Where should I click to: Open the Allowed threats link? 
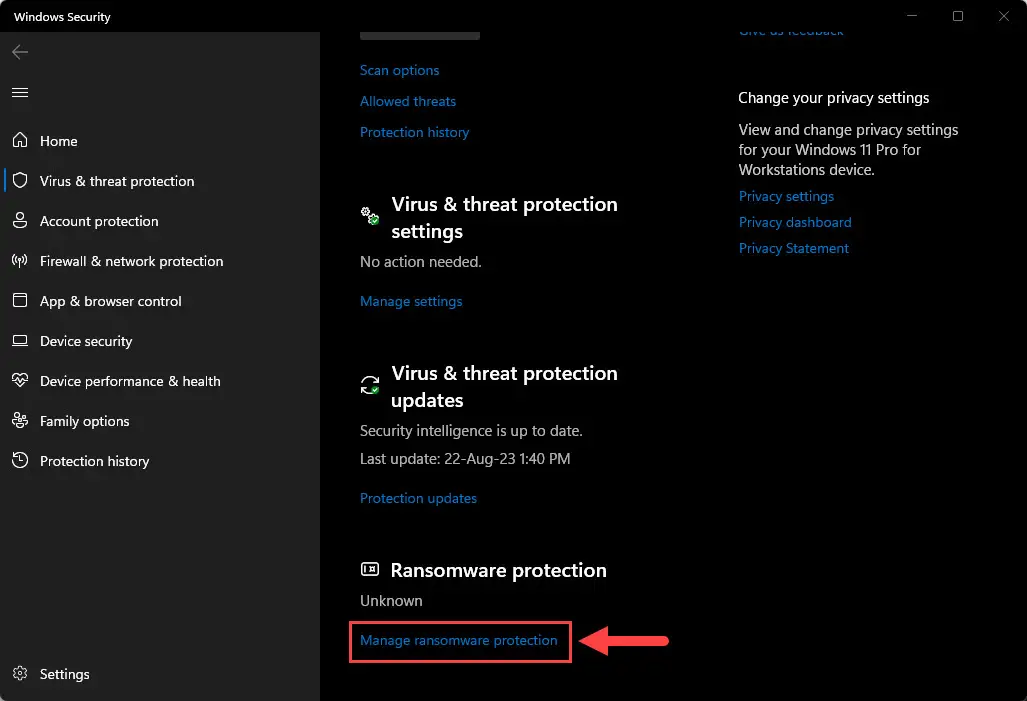point(407,101)
